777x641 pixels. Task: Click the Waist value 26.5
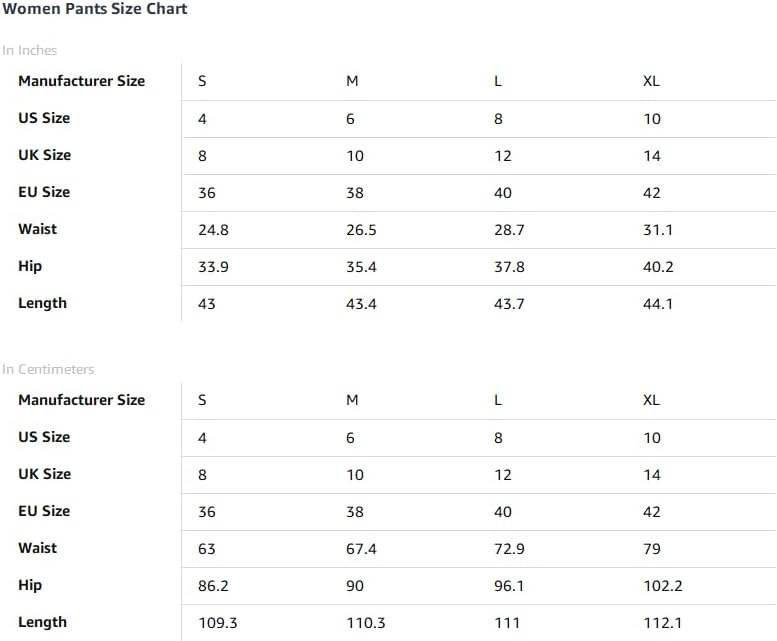point(361,230)
